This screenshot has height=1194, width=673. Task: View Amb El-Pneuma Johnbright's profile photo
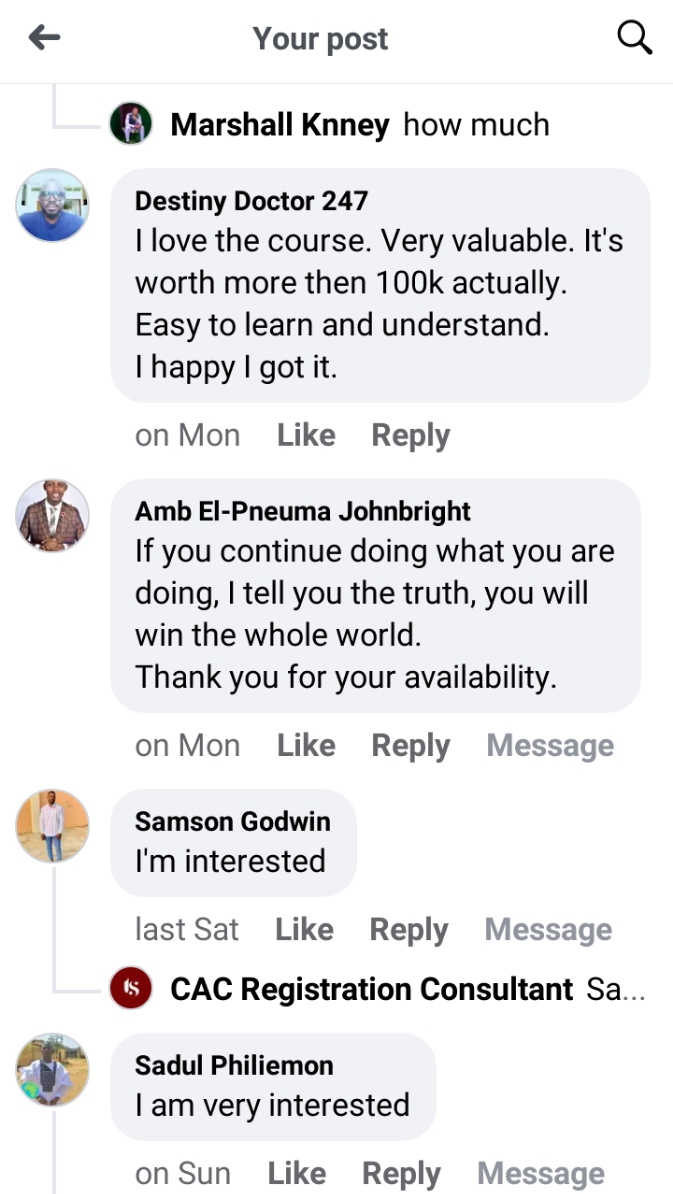53,515
